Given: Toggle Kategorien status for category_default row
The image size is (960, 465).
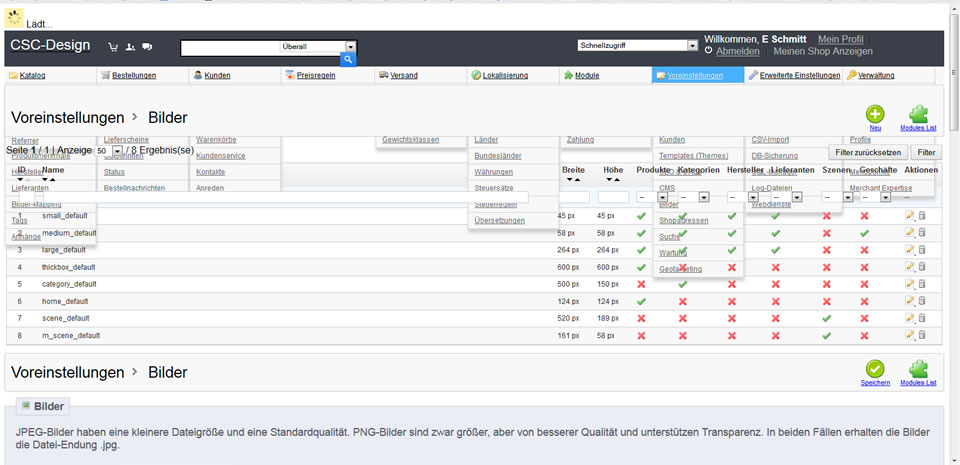Looking at the screenshot, I should [683, 285].
